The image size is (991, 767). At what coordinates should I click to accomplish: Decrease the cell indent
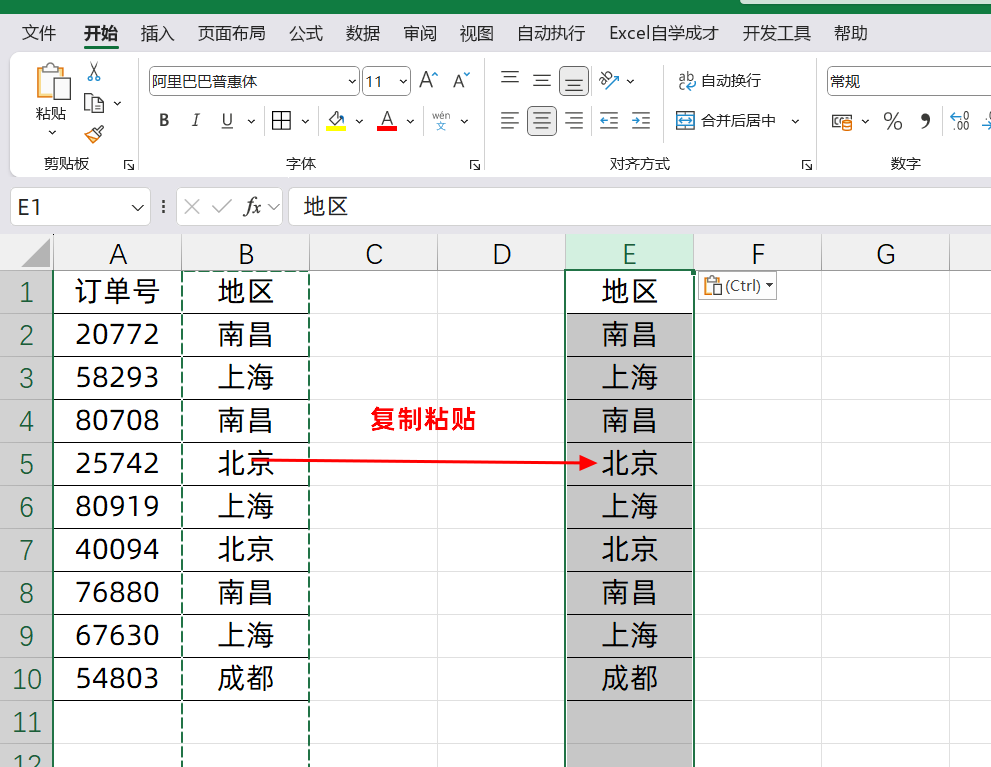(x=609, y=120)
